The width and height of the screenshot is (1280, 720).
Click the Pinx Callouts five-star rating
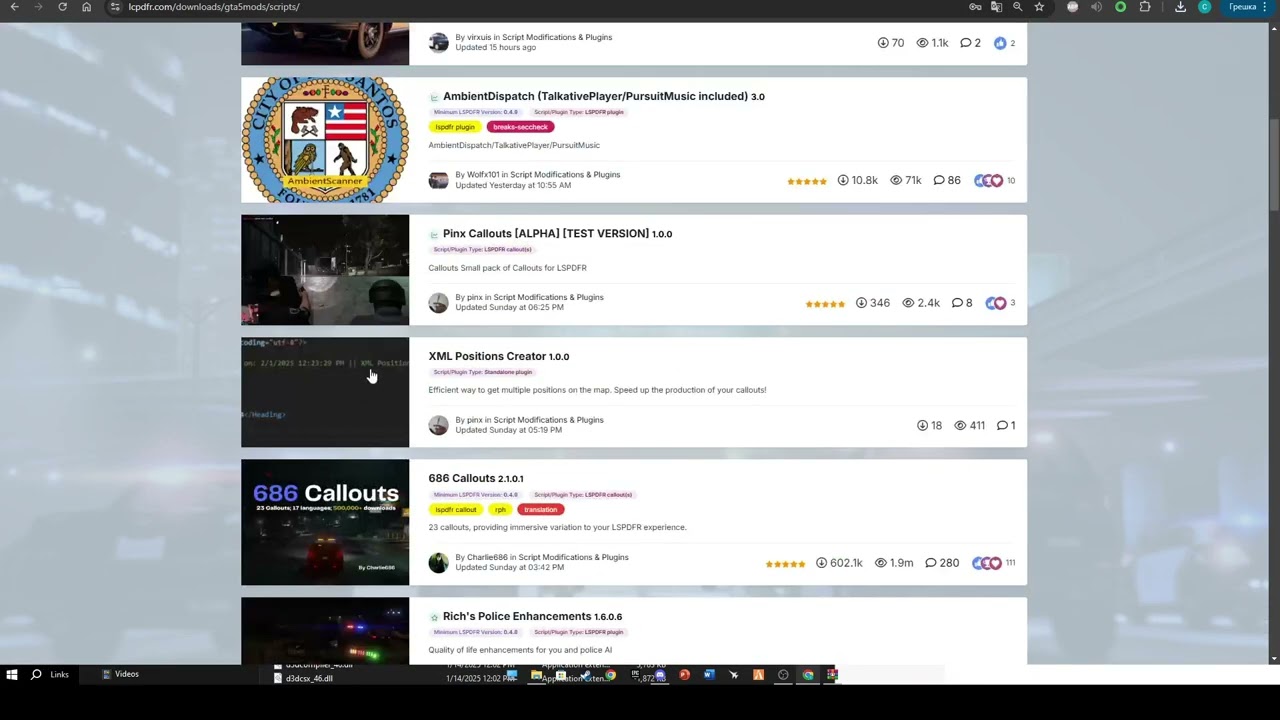tap(825, 304)
